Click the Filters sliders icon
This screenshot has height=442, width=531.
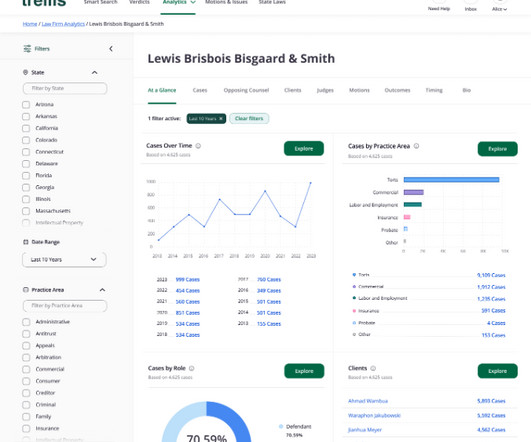tap(27, 49)
